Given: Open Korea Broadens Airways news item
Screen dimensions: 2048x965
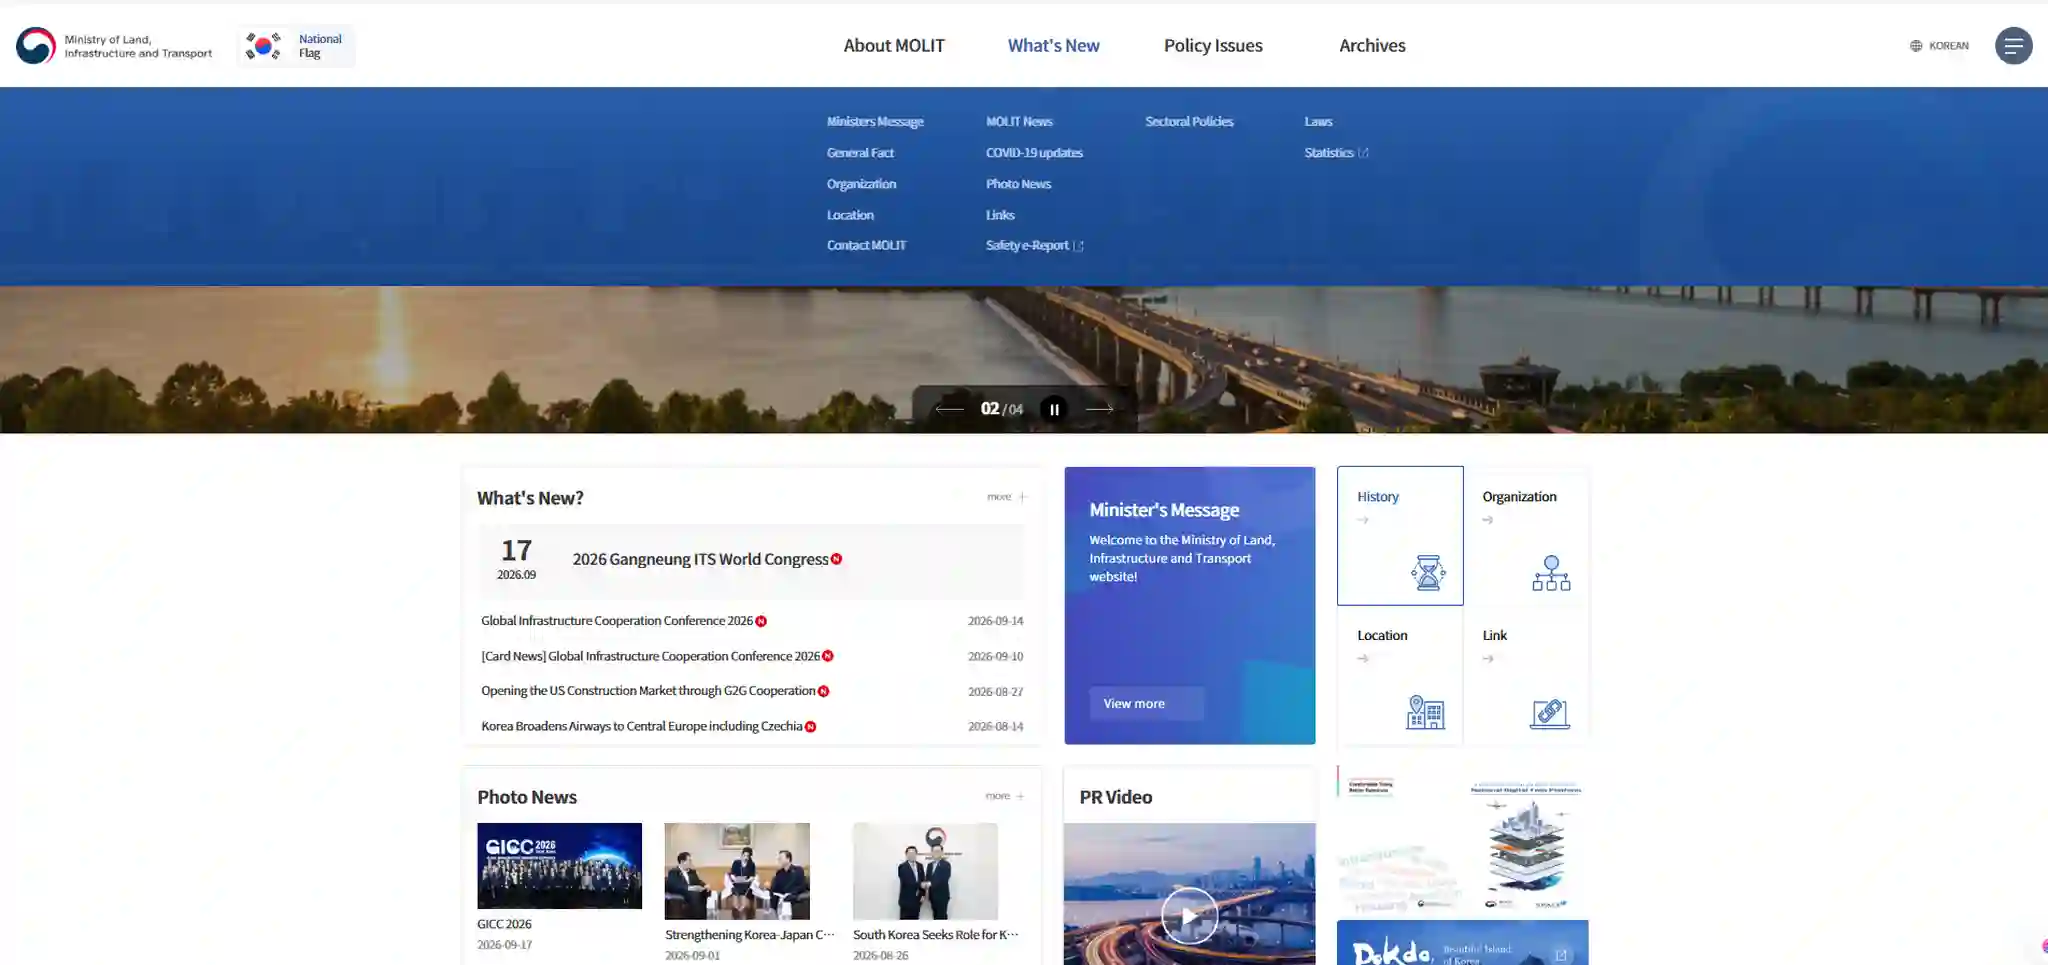Looking at the screenshot, I should coord(642,727).
